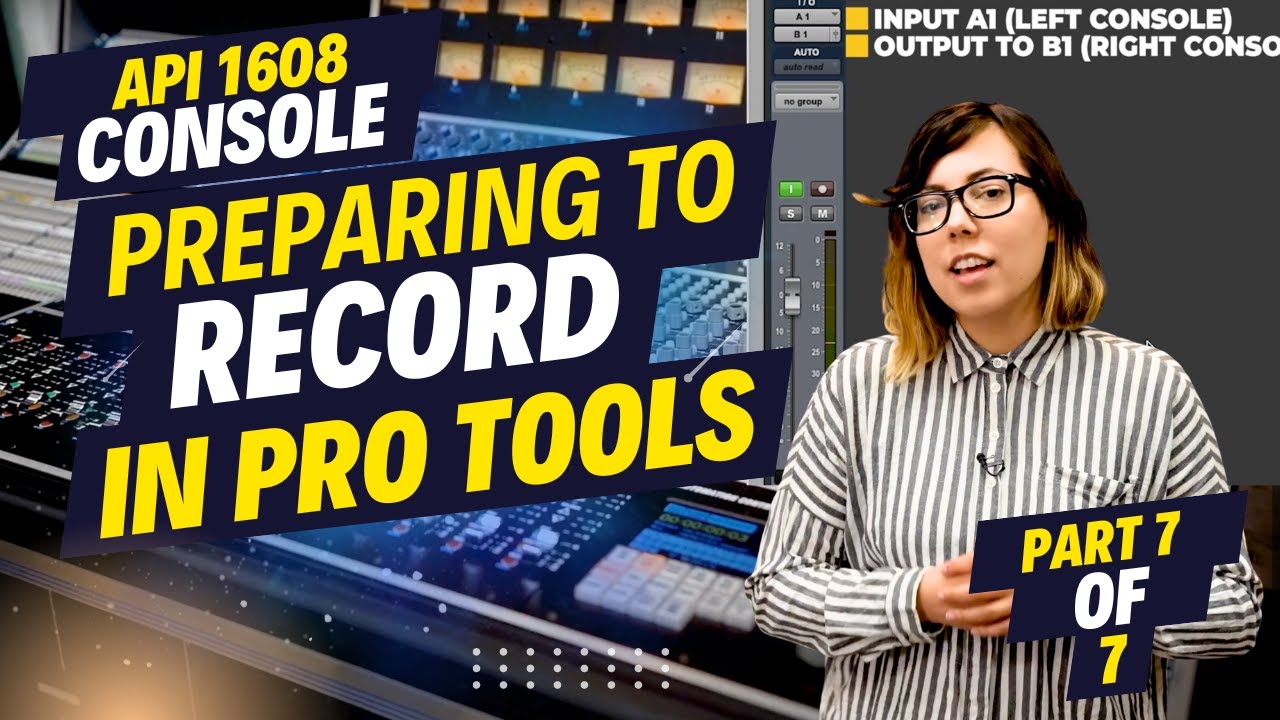This screenshot has height=720, width=1280.
Task: Open the auto read automation mode selector
Action: pyautogui.click(x=807, y=67)
